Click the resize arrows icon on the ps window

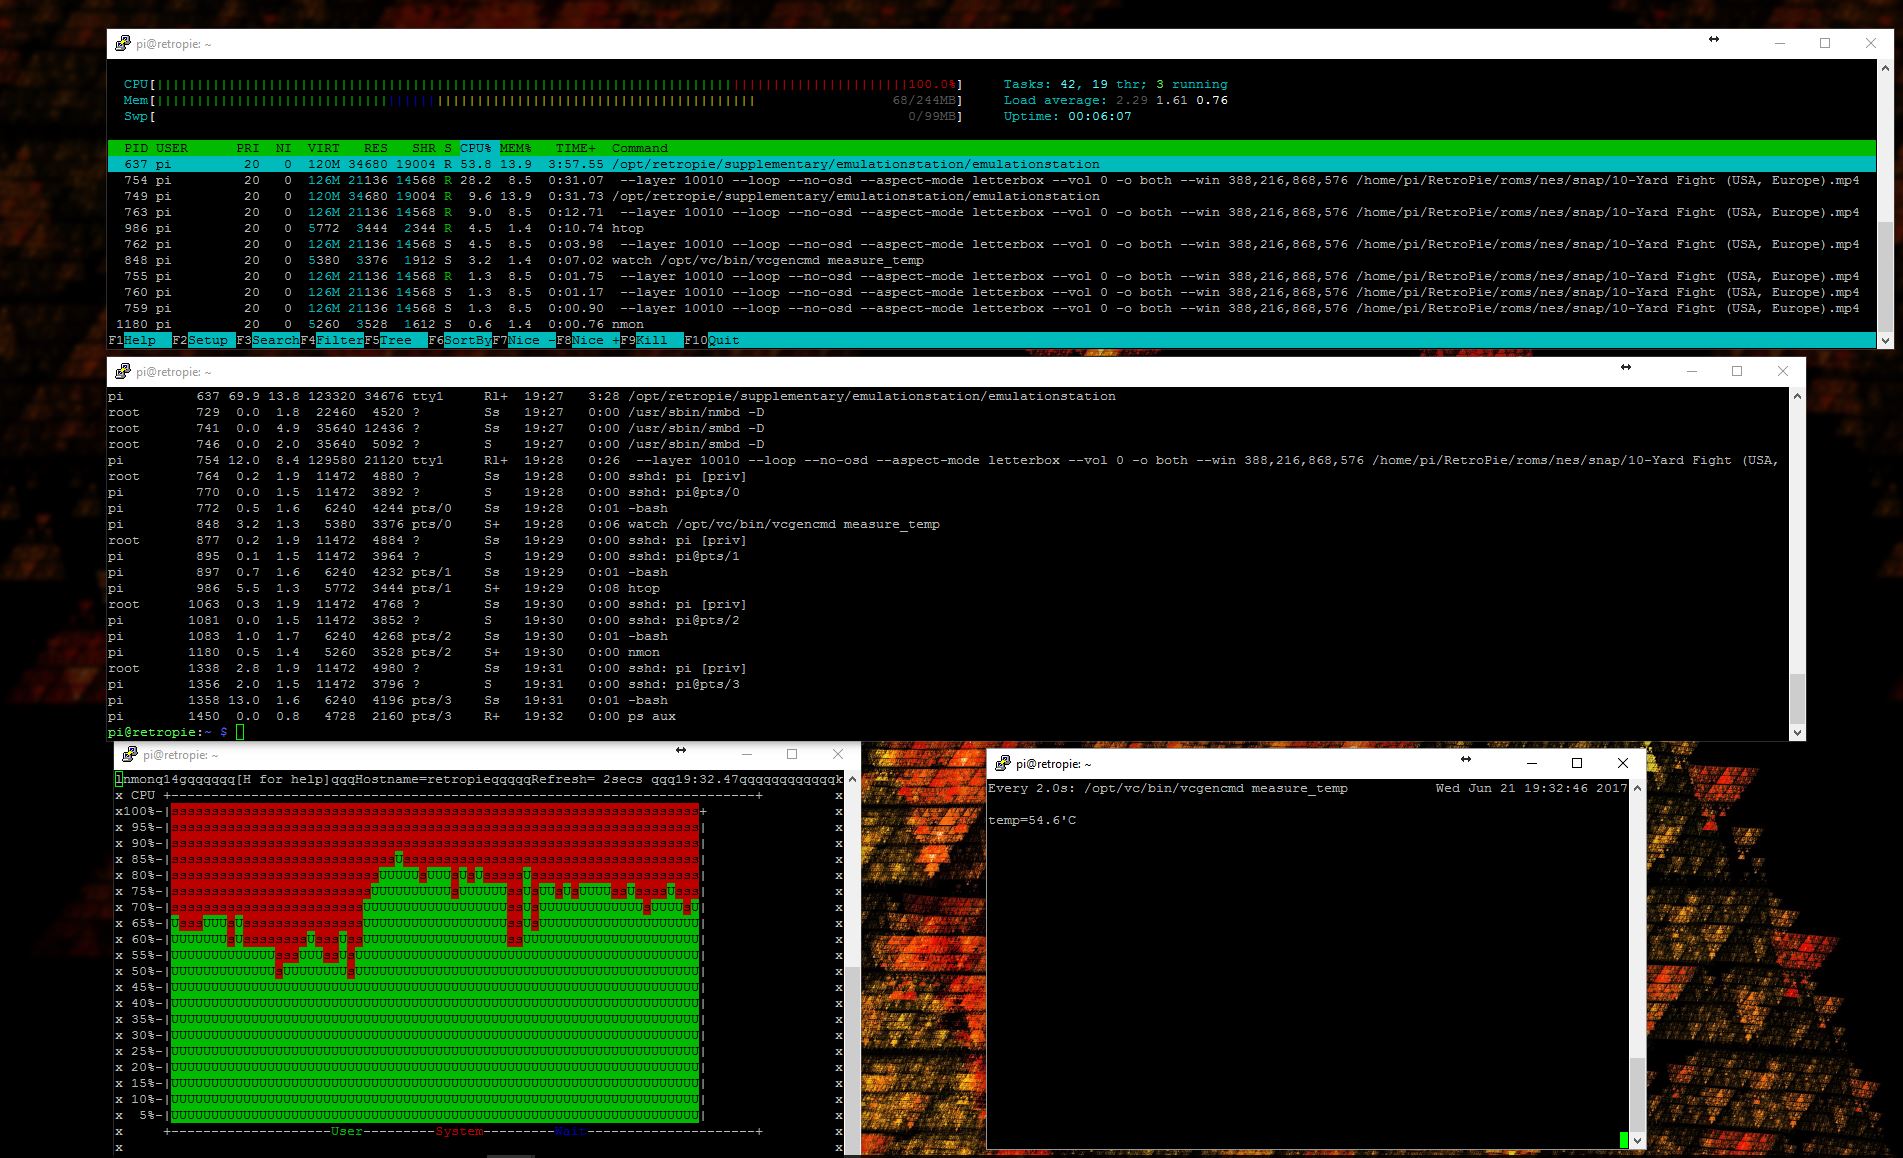click(x=1626, y=368)
